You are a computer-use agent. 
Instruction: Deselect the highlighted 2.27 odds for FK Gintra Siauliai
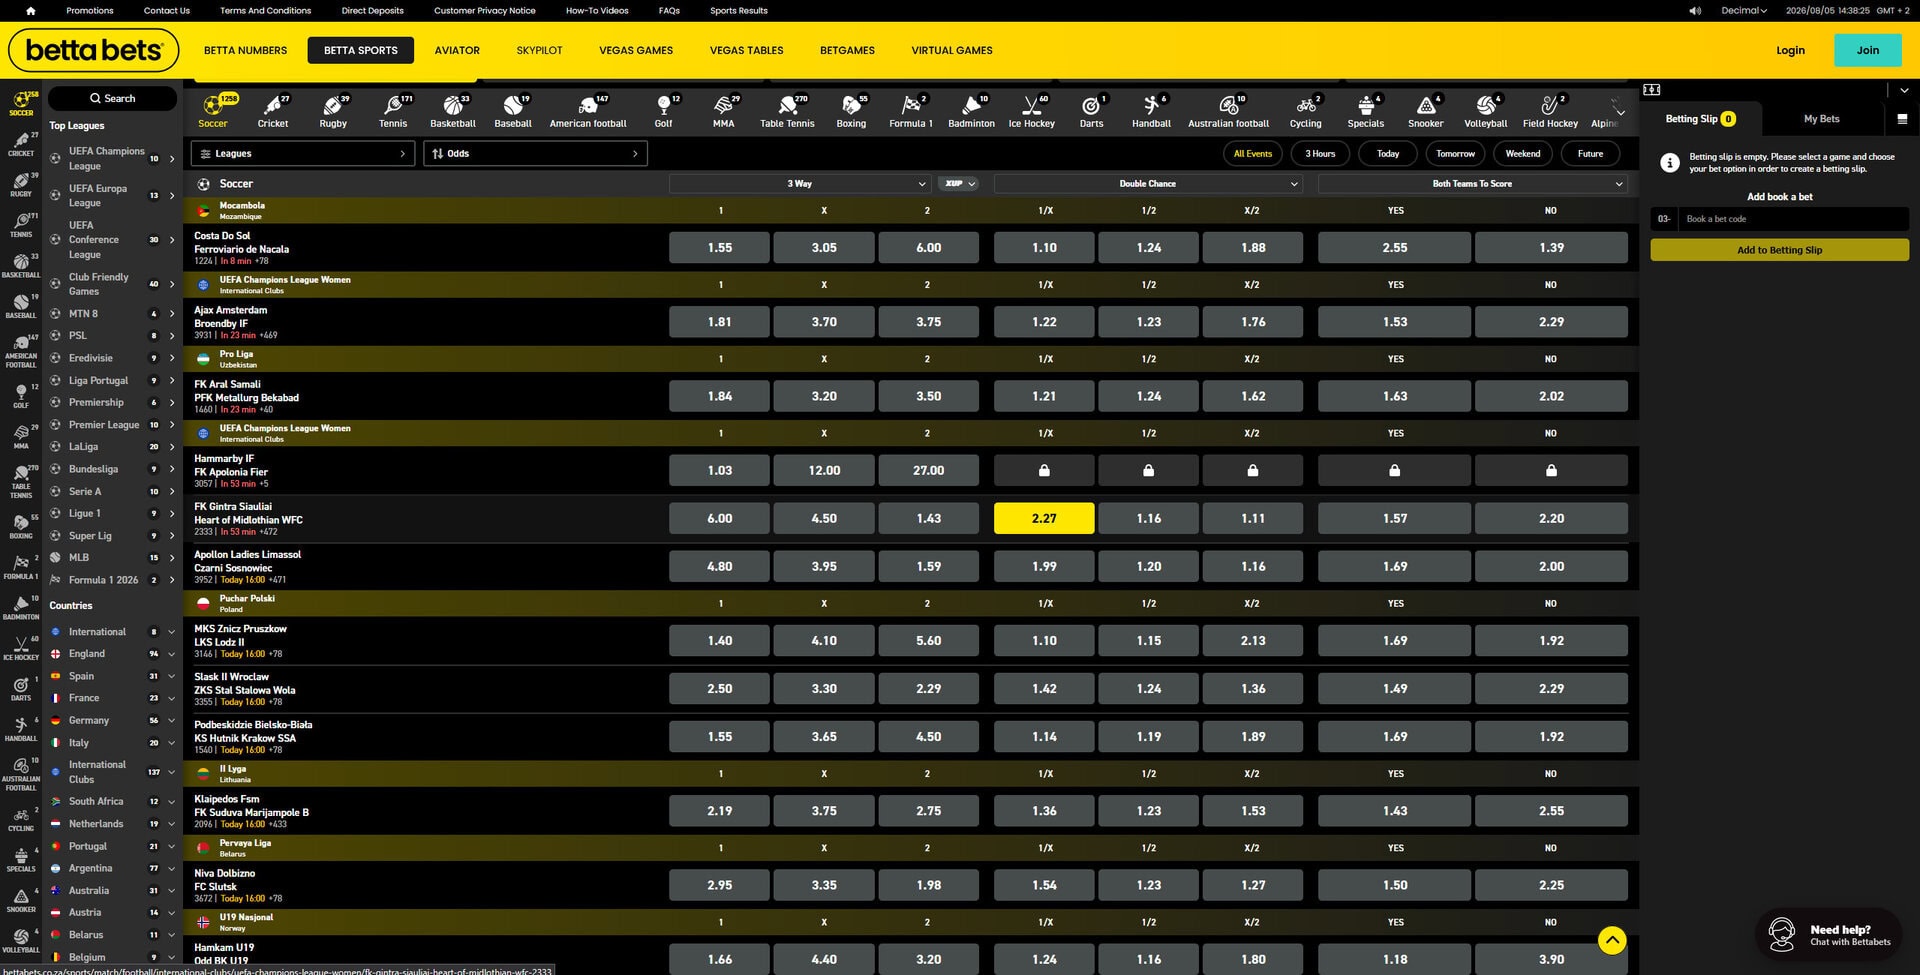click(1044, 518)
